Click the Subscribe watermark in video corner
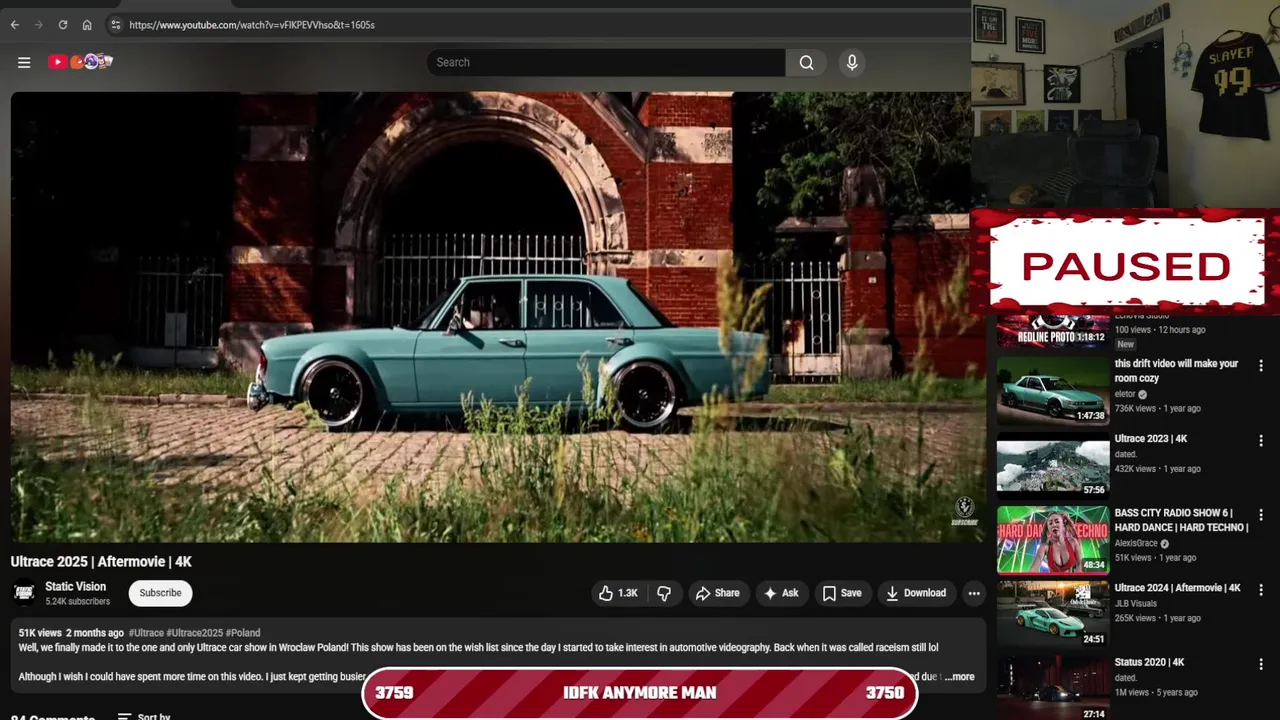The width and height of the screenshot is (1280, 720). tap(964, 511)
